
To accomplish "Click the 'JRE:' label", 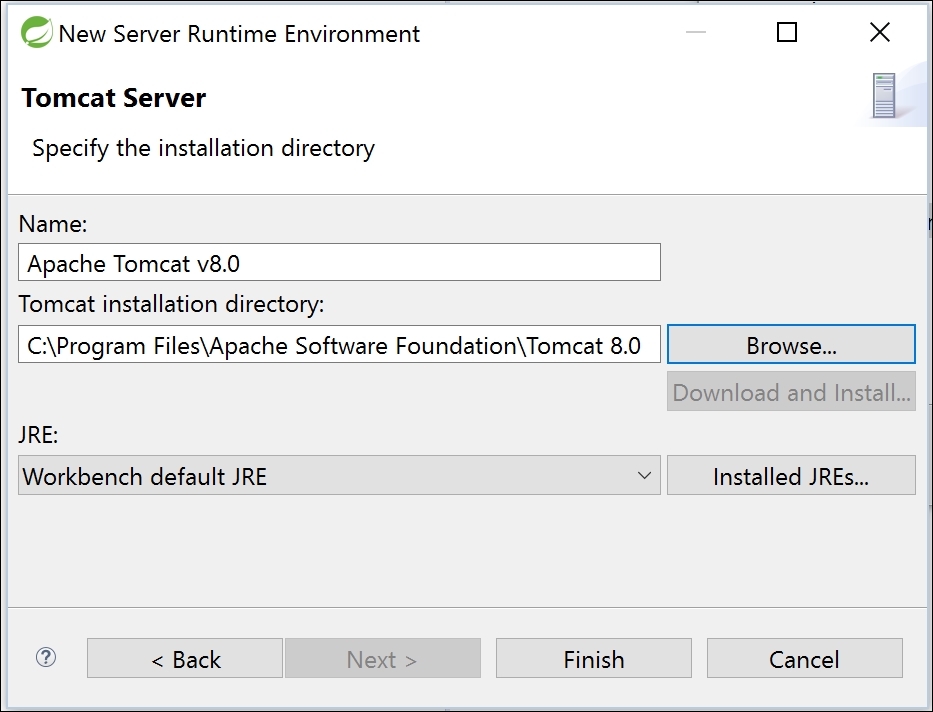I will [x=39, y=435].
